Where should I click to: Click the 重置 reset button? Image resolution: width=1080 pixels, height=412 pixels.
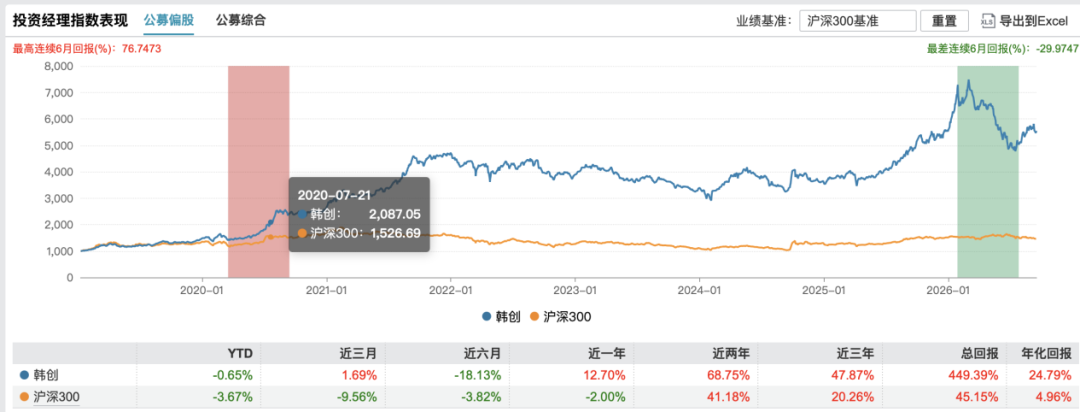[x=944, y=21]
